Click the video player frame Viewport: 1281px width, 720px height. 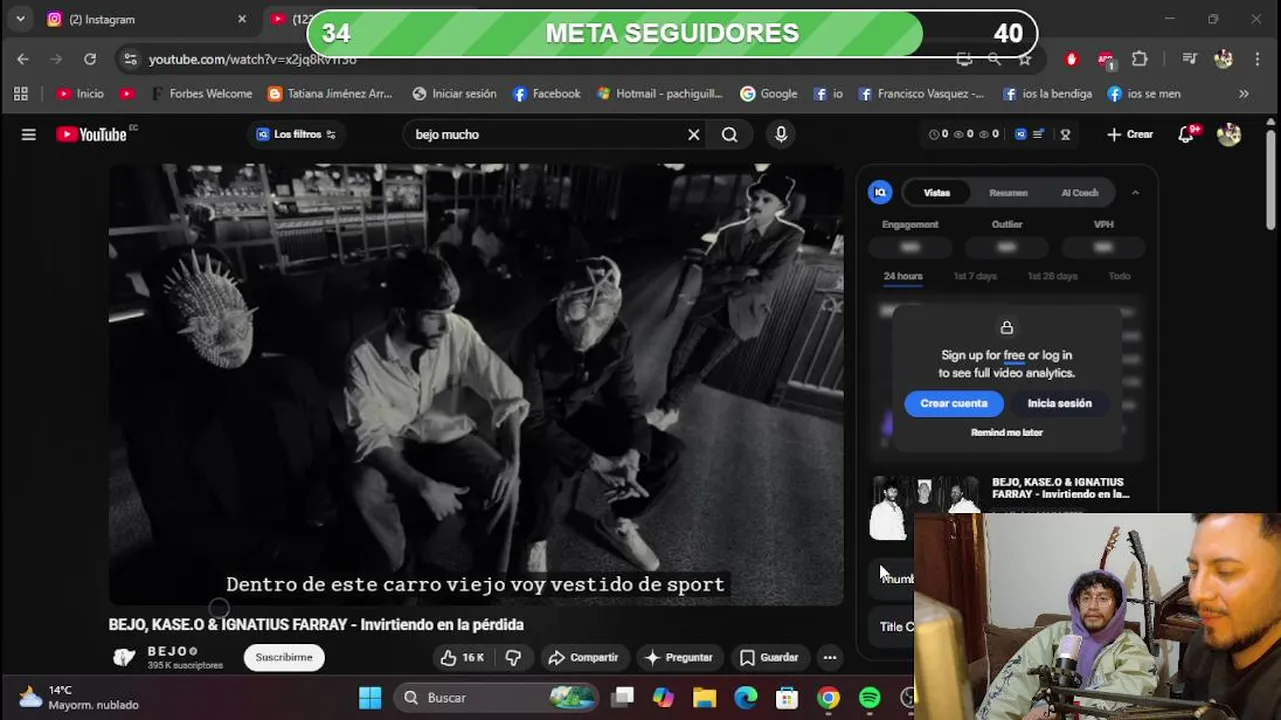point(476,385)
